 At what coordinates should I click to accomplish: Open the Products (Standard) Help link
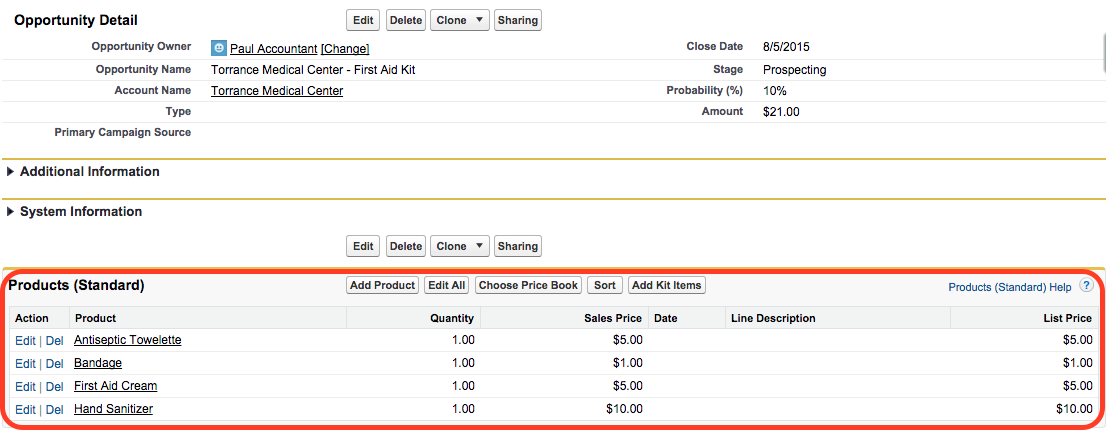[x=1009, y=287]
